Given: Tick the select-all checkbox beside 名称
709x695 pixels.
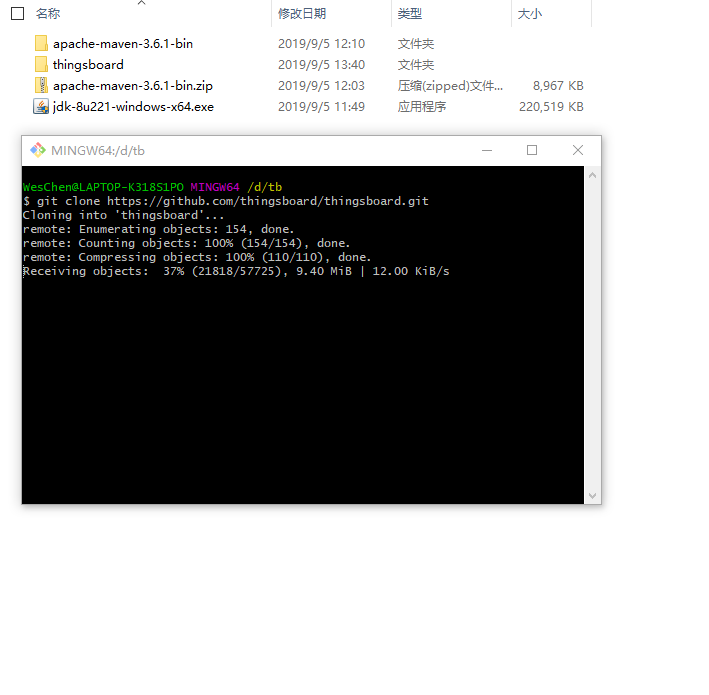Looking at the screenshot, I should pyautogui.click(x=18, y=14).
